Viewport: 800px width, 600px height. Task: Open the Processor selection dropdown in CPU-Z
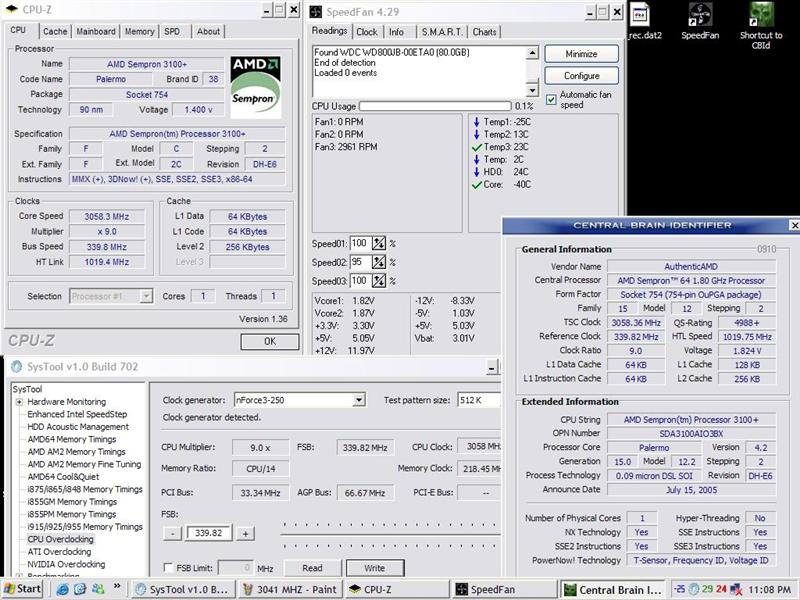(146, 296)
